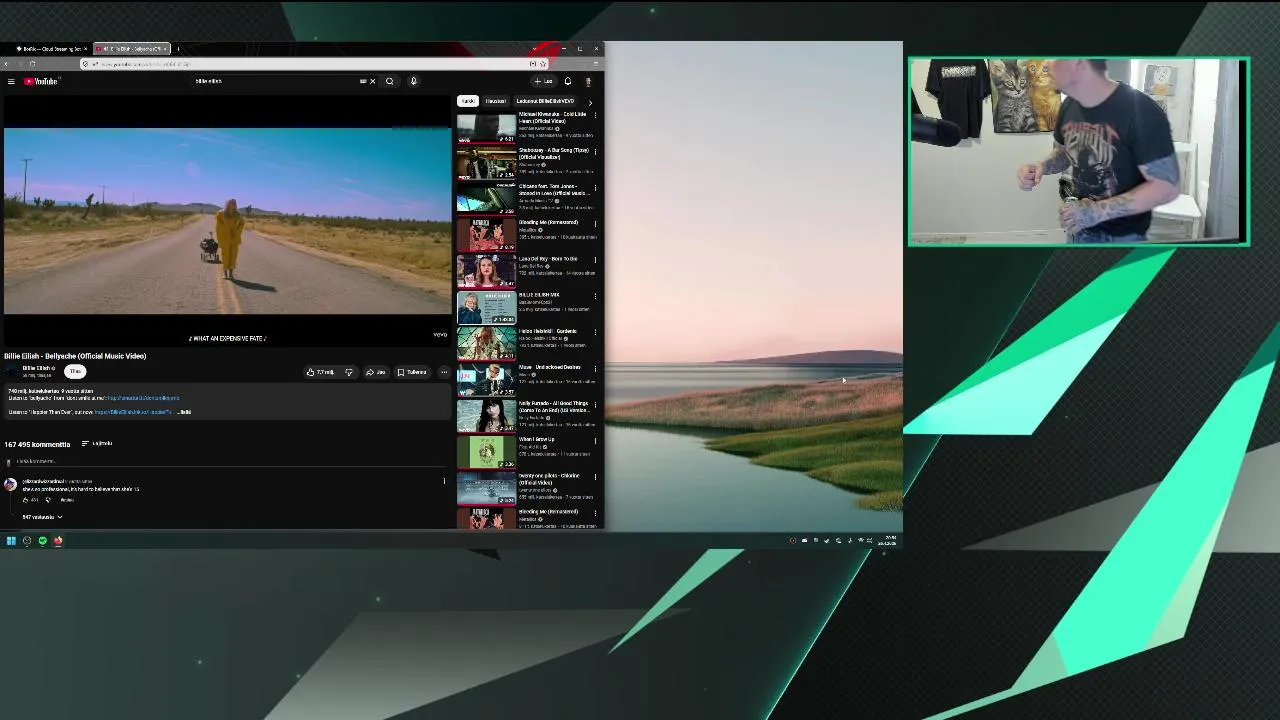Open the smarturl link in description
Screen dimensions: 1280x720
click(142, 398)
